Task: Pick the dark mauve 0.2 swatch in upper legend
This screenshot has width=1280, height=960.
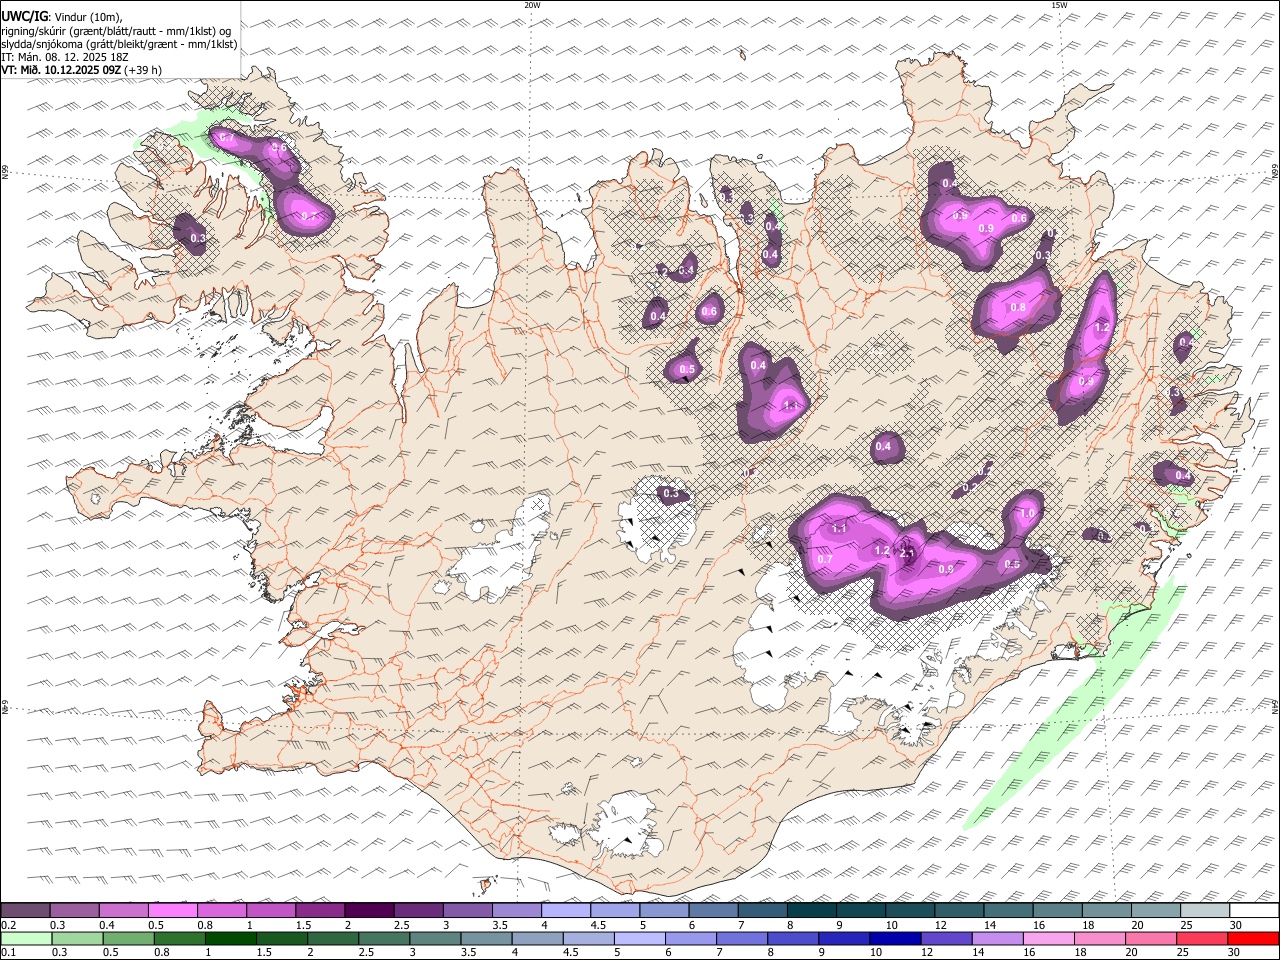Action: [25, 910]
